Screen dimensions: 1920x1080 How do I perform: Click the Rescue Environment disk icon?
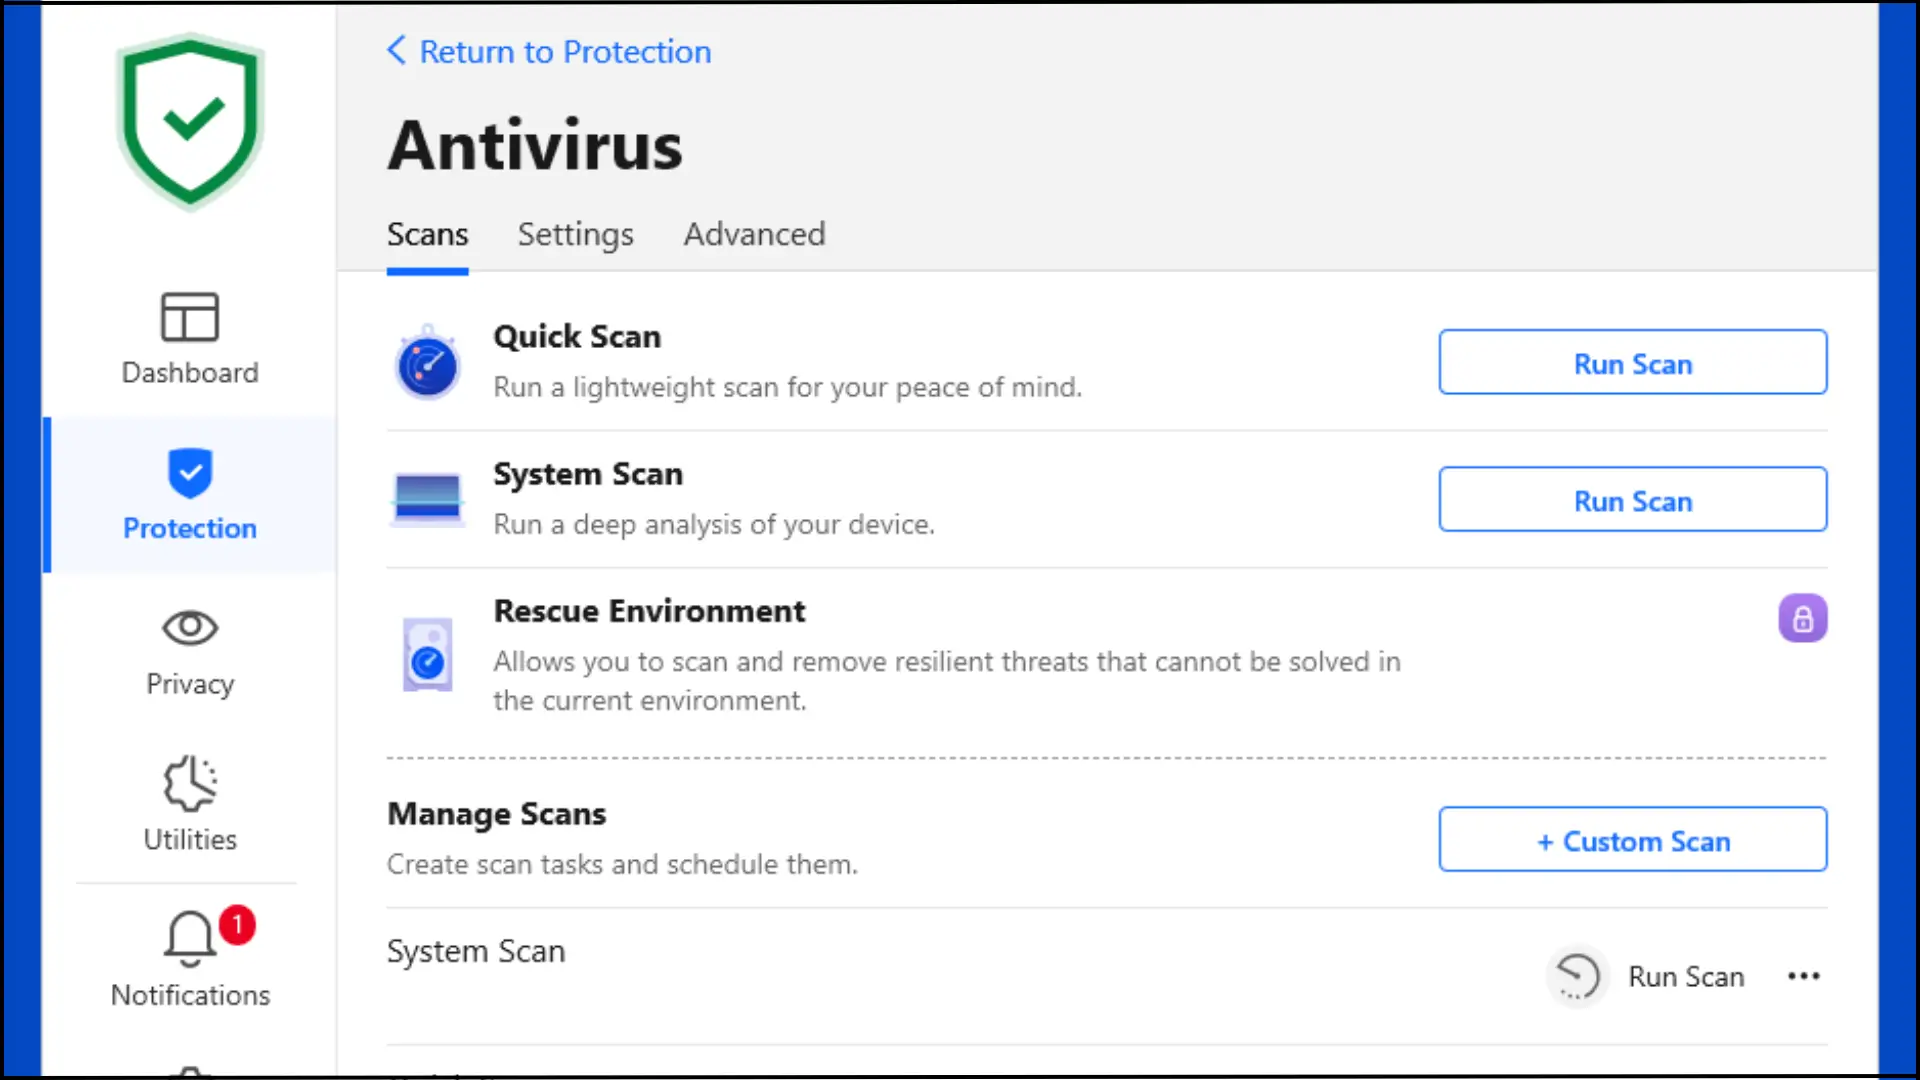[x=428, y=655]
